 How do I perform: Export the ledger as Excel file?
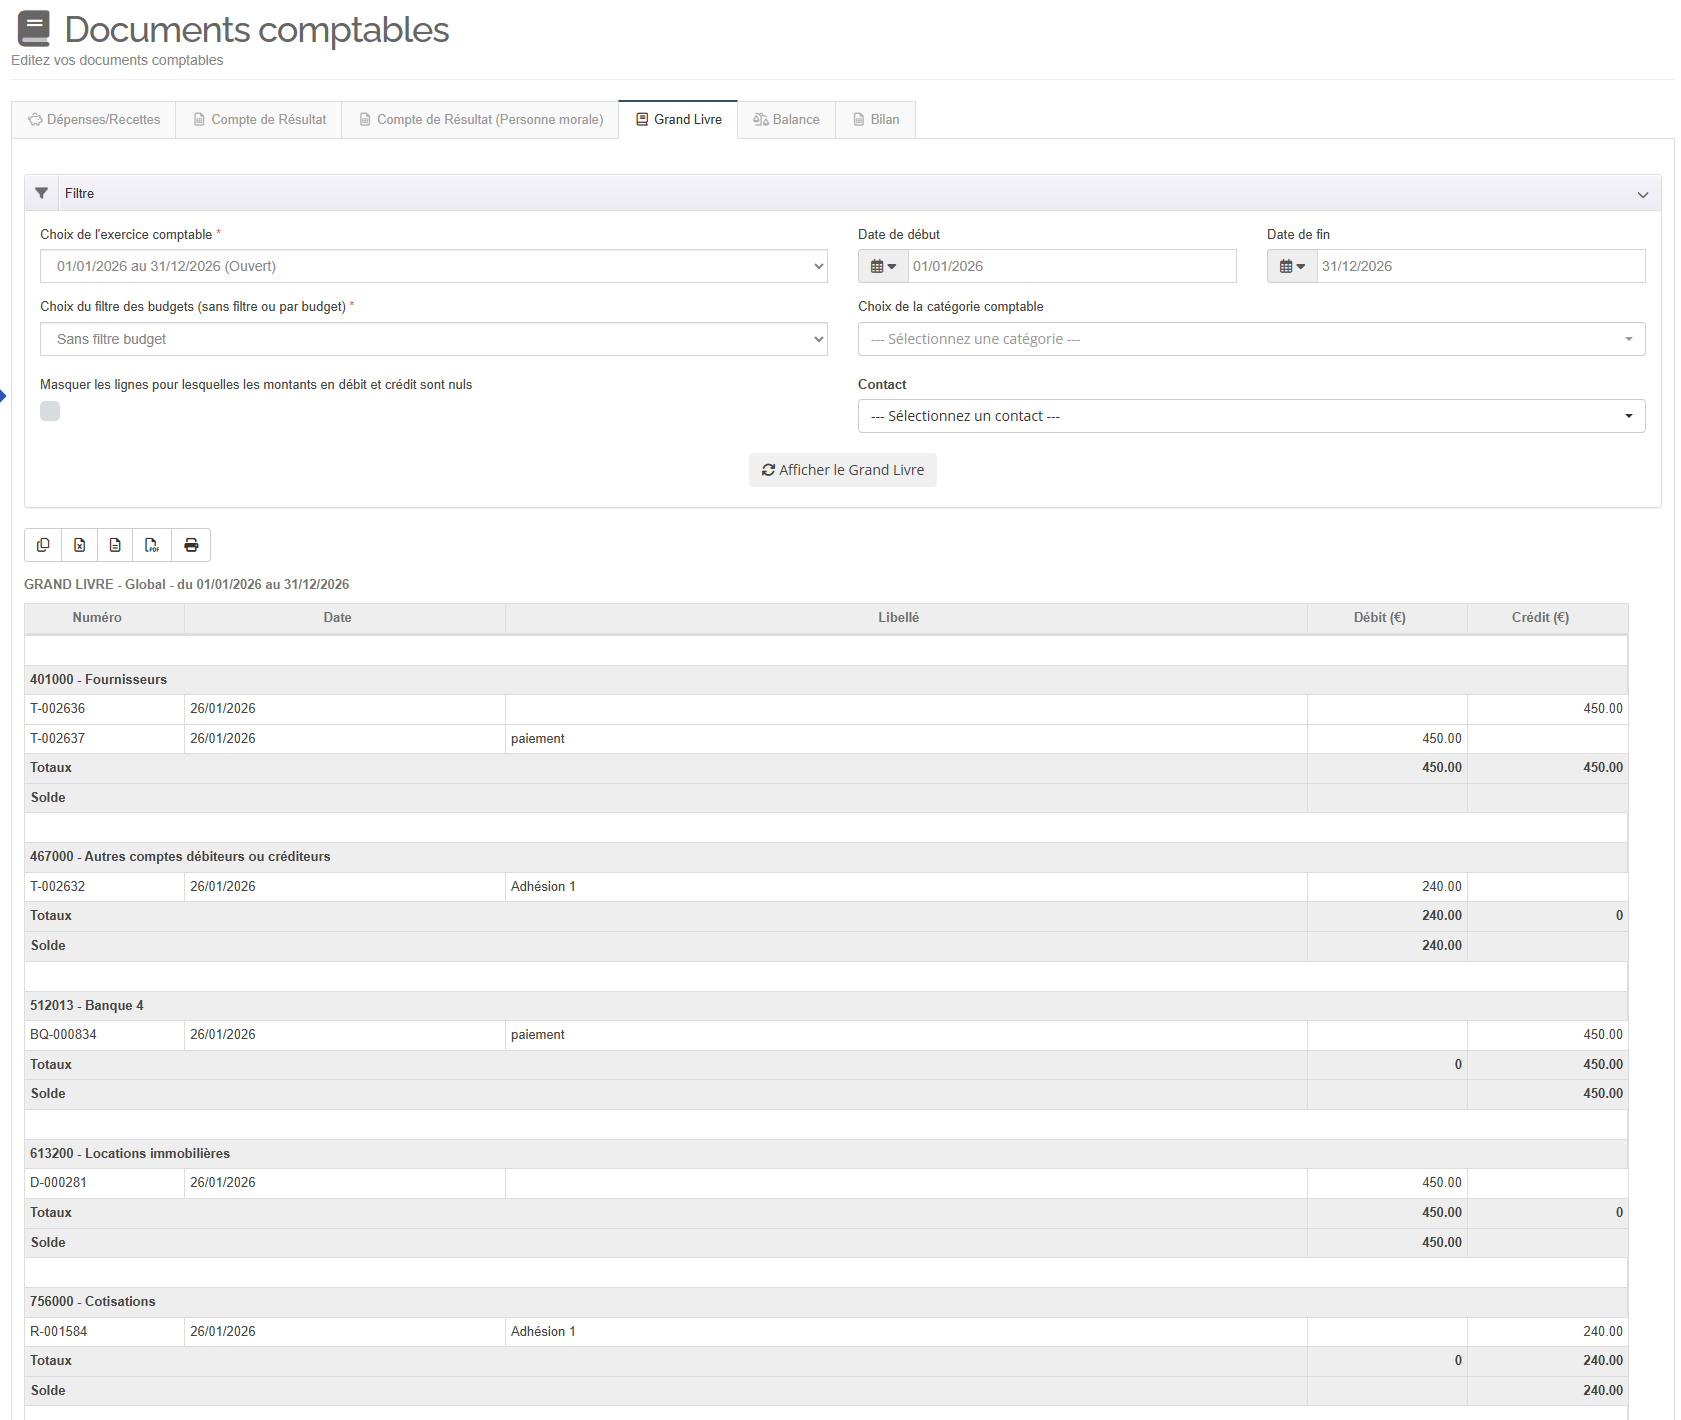pyautogui.click(x=80, y=545)
